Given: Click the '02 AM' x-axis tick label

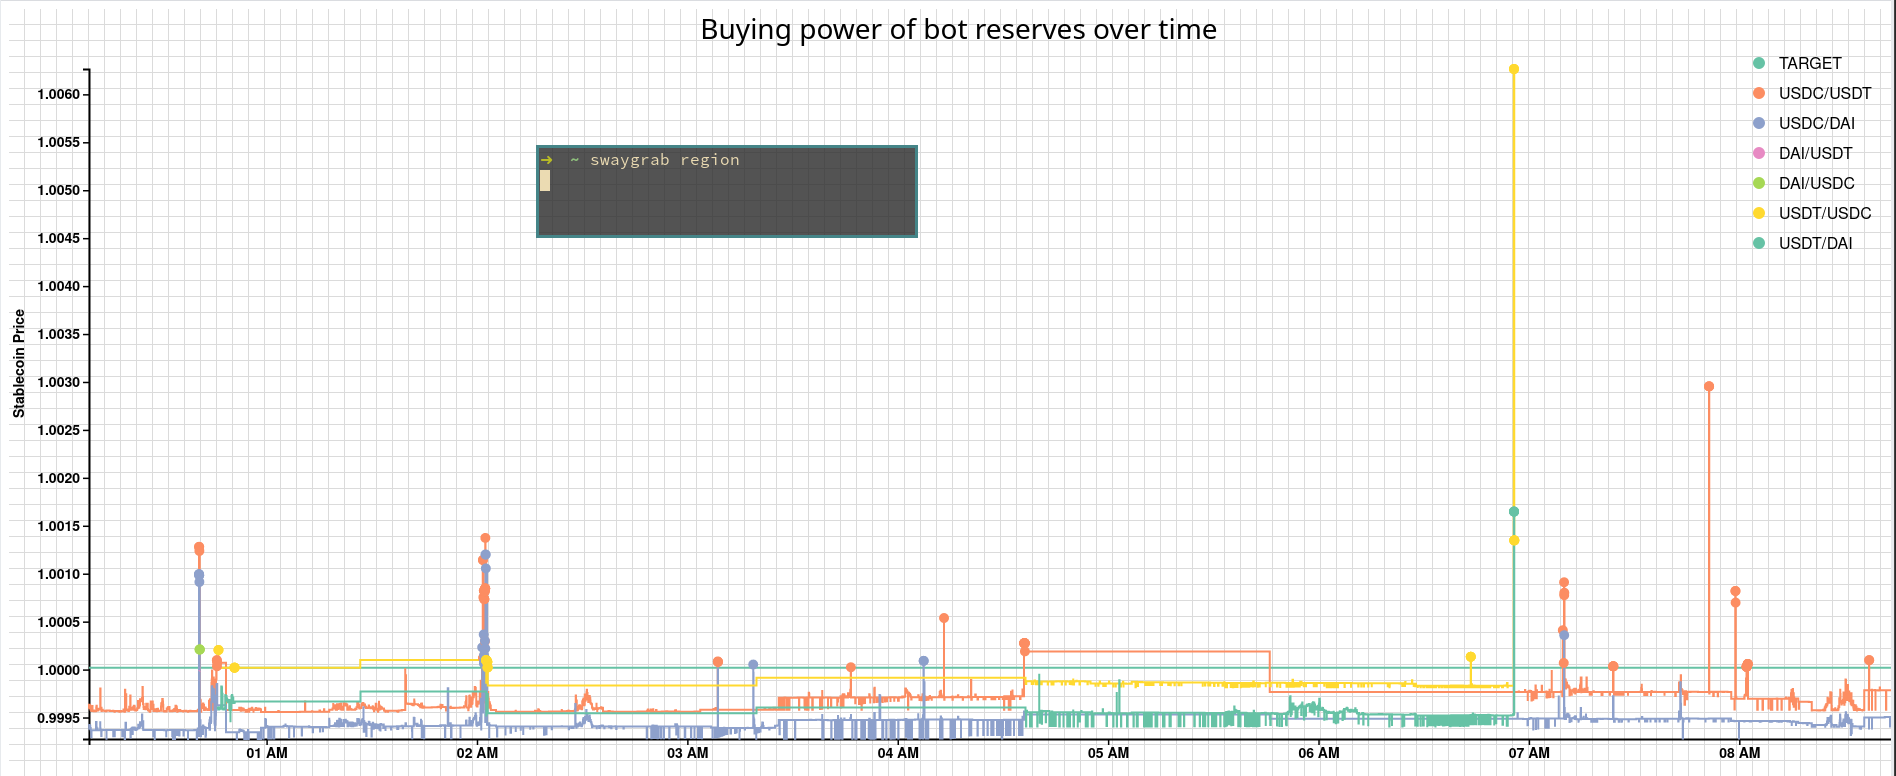Looking at the screenshot, I should click(x=477, y=753).
